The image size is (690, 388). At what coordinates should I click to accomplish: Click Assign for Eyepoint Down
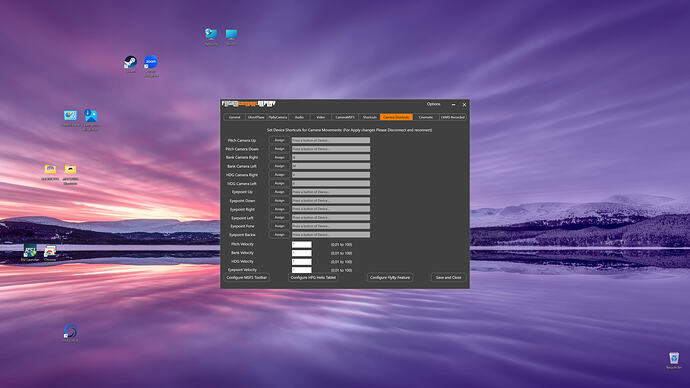pos(279,200)
